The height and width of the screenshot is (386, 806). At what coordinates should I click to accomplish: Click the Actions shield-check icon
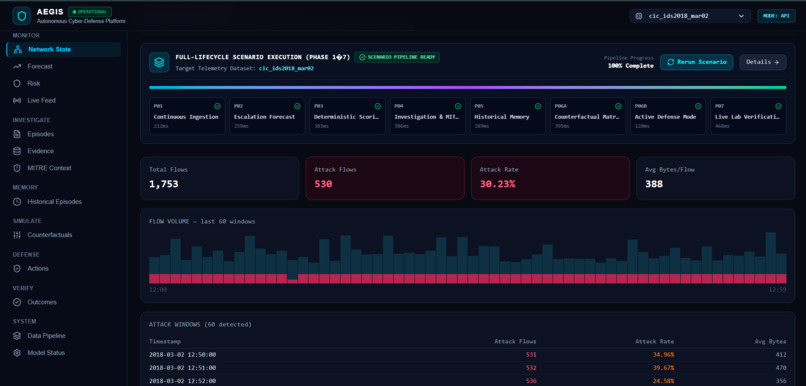coord(17,268)
